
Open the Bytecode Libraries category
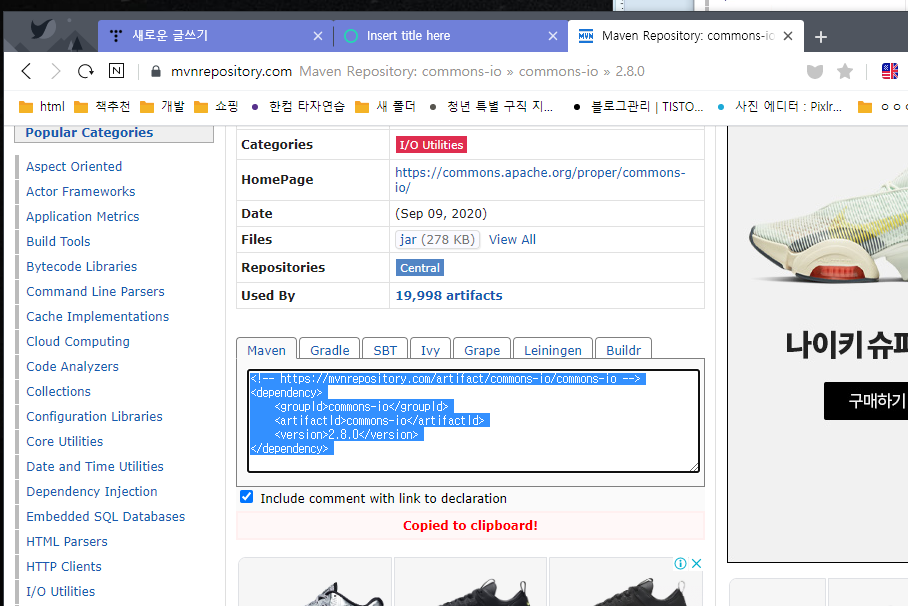pyautogui.click(x=82, y=267)
